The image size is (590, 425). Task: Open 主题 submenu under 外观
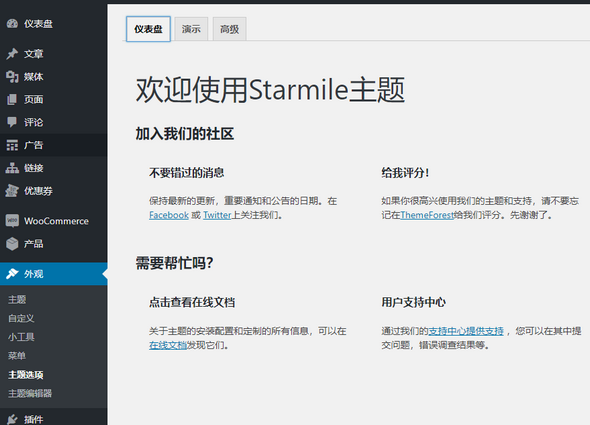click(x=17, y=300)
